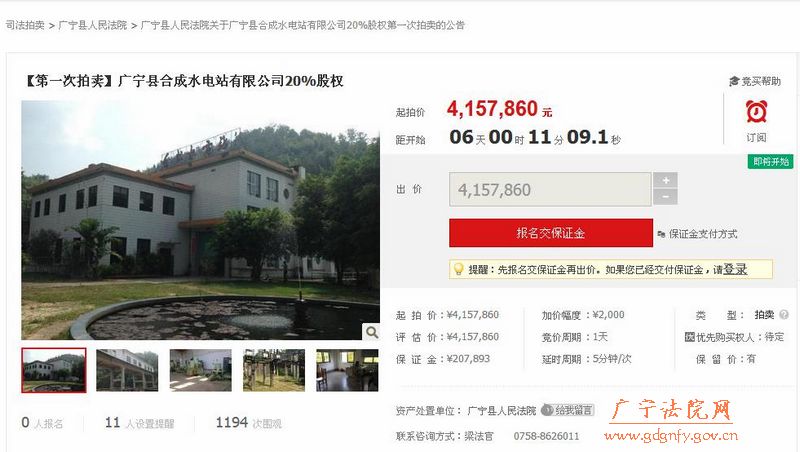
Task: Click the bid price input field
Action: click(550, 189)
